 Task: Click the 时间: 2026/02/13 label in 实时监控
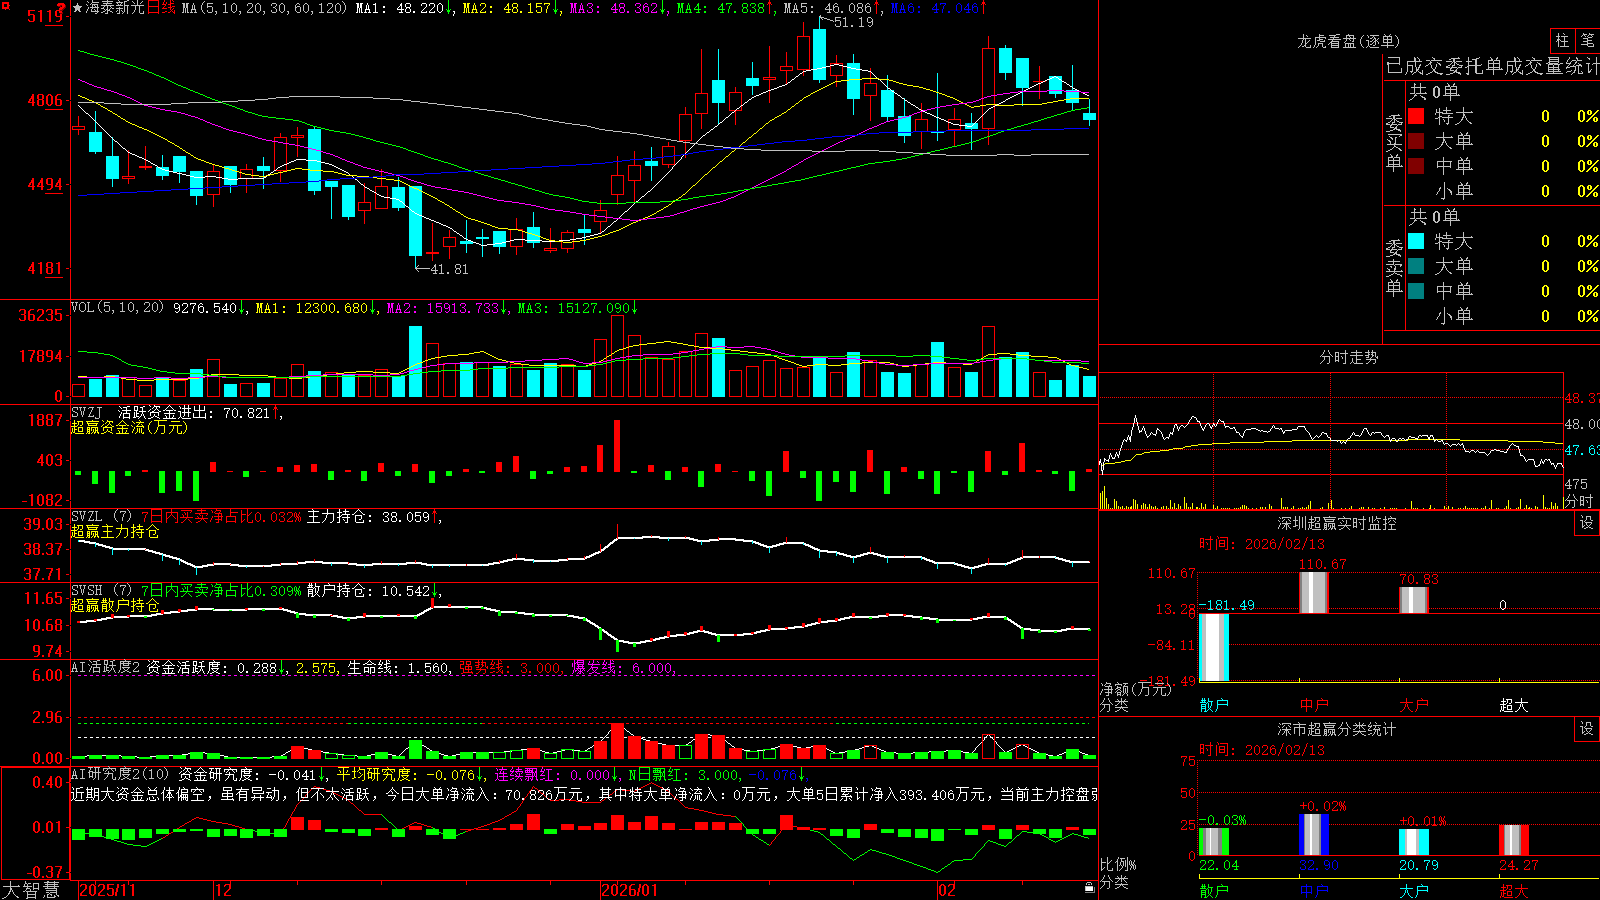tap(1262, 544)
